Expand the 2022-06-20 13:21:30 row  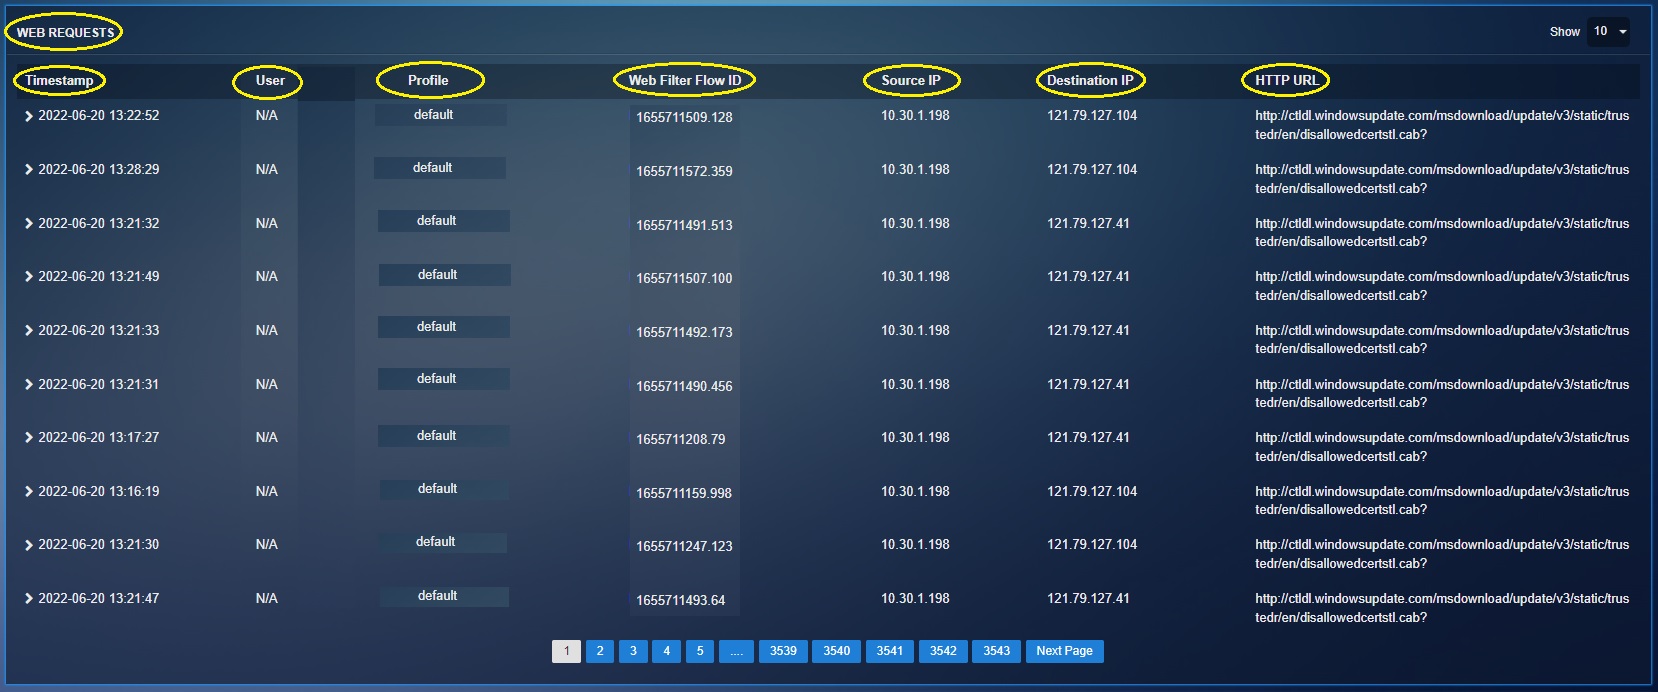29,545
